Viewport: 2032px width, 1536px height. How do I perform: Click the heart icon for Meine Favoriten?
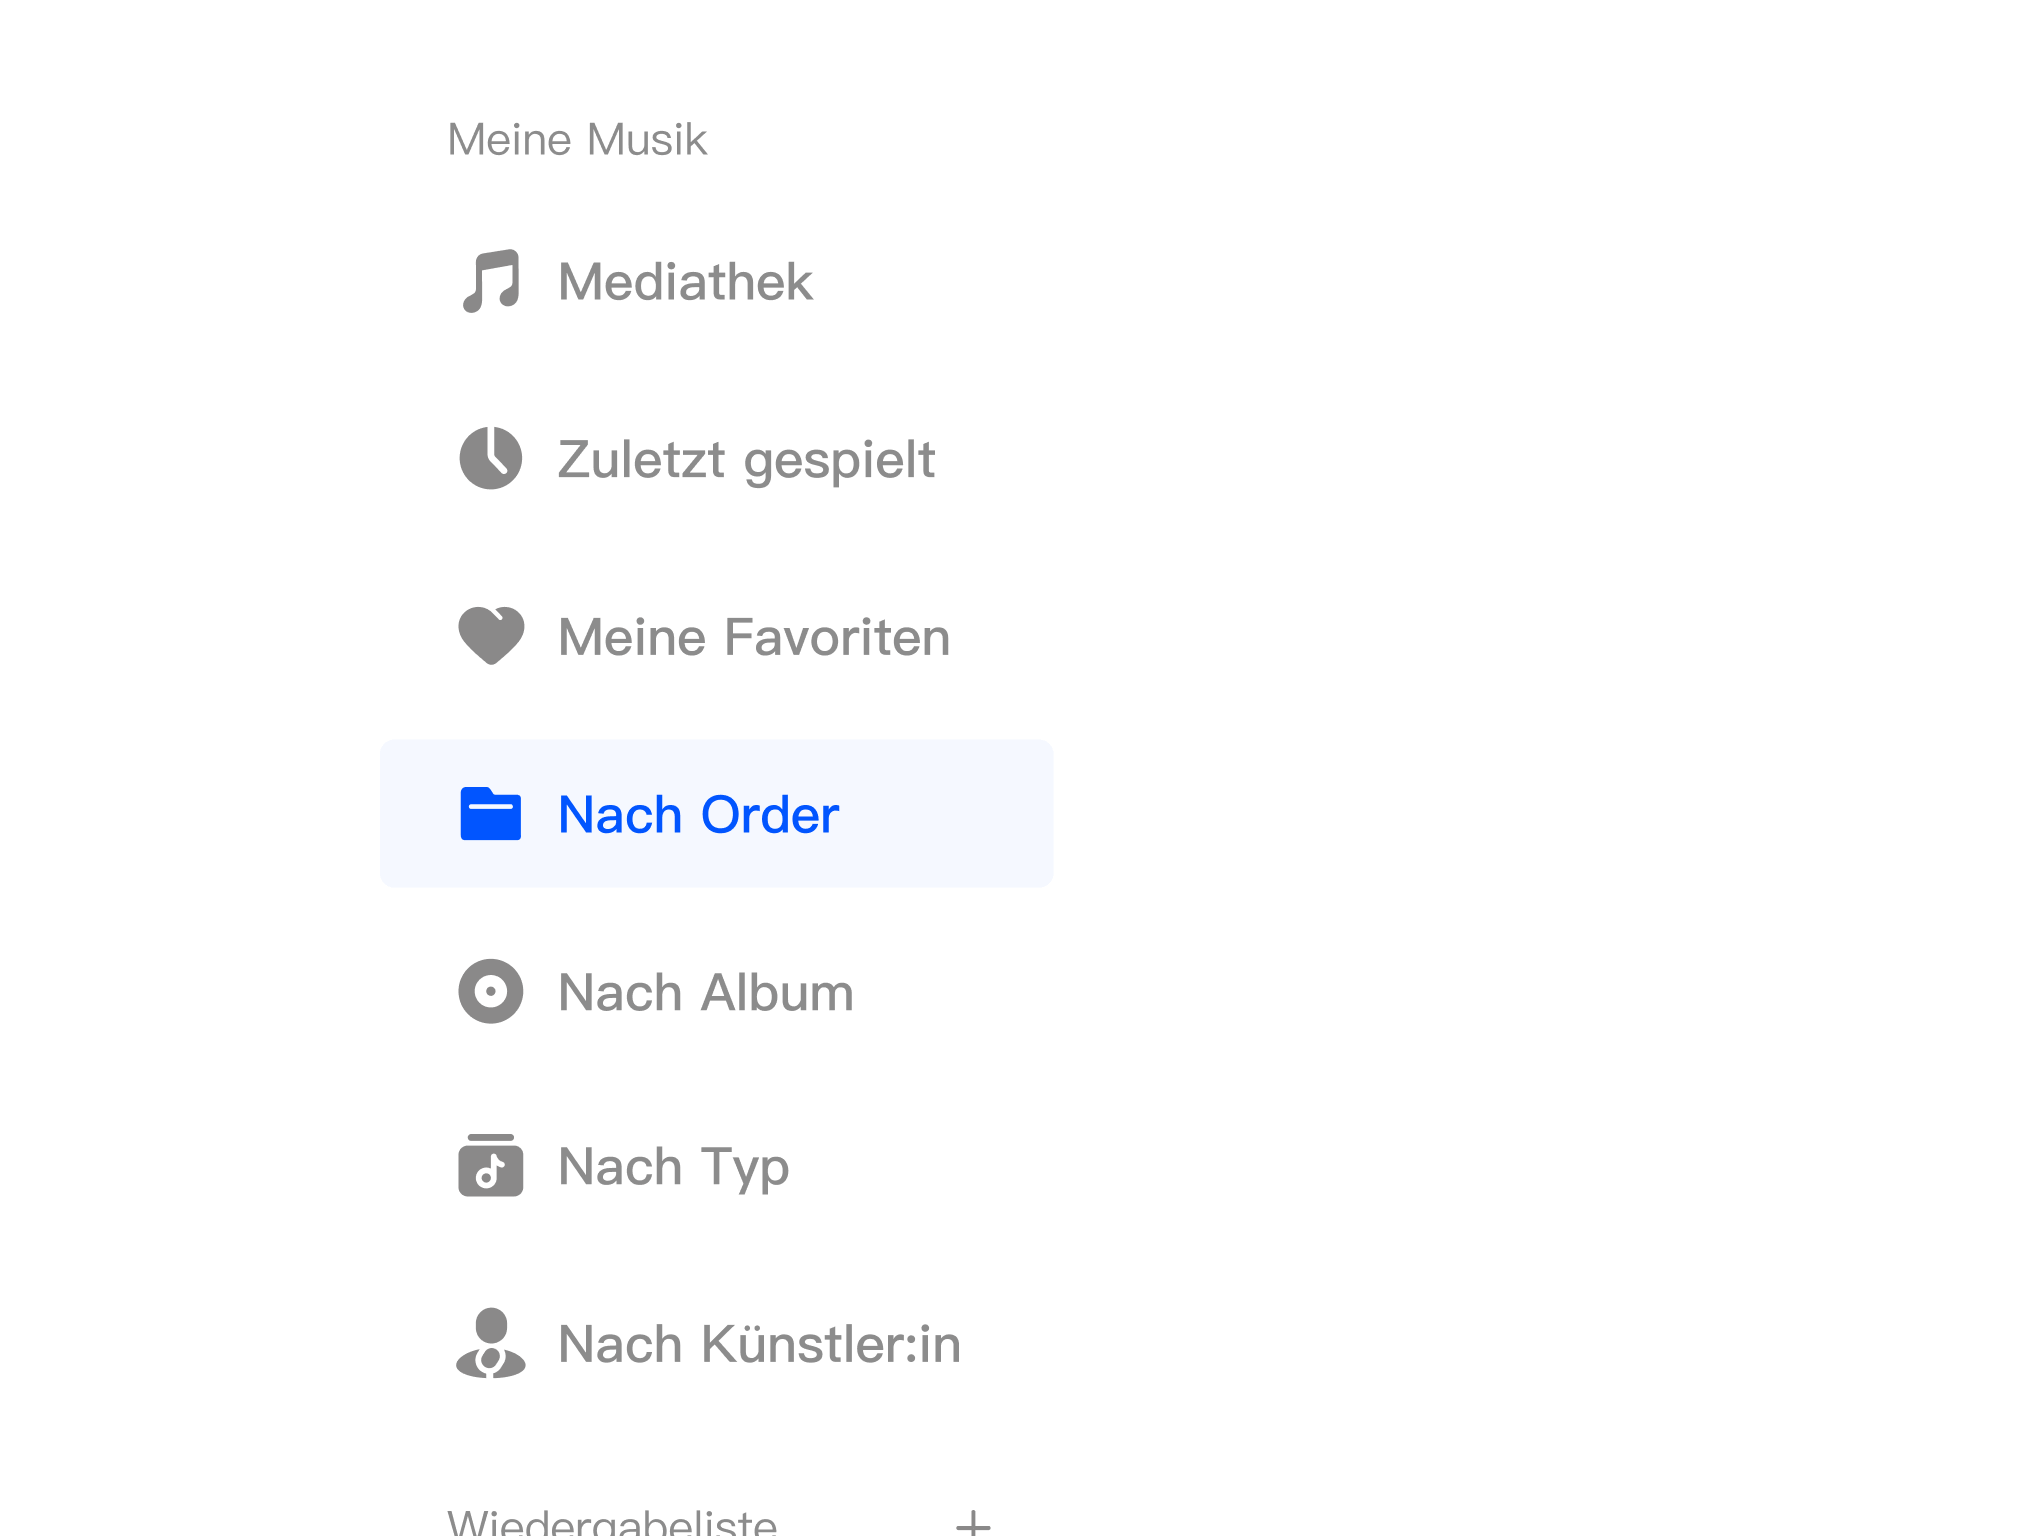point(490,636)
